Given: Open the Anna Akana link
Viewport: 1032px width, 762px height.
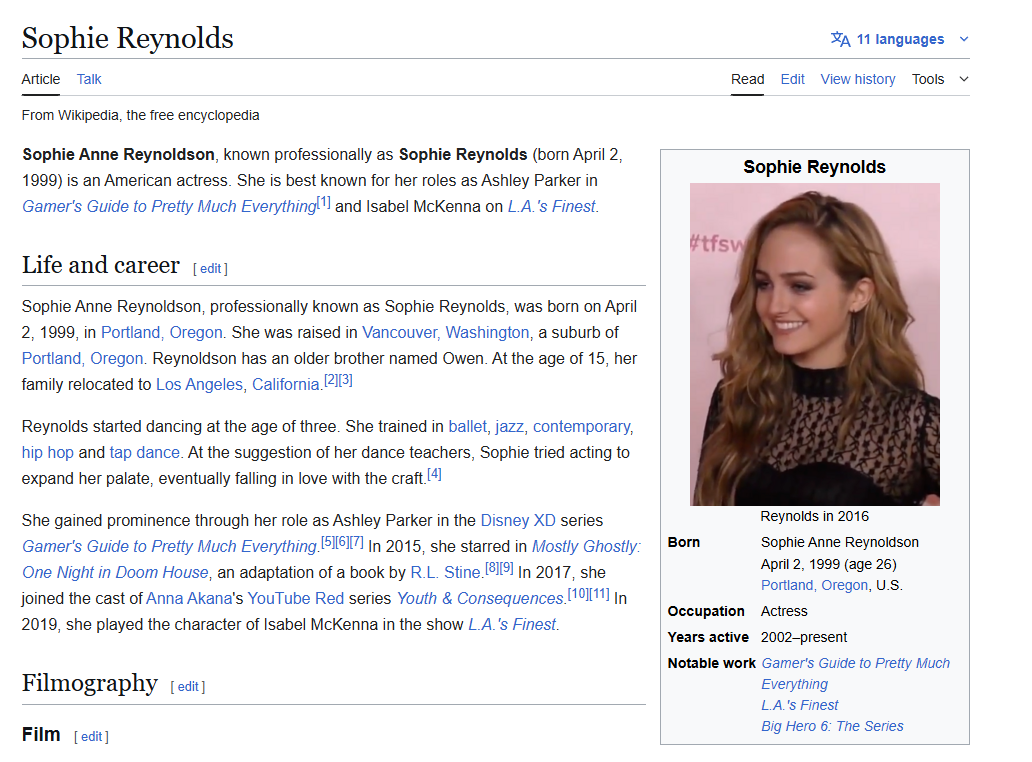Looking at the screenshot, I should [x=189, y=598].
